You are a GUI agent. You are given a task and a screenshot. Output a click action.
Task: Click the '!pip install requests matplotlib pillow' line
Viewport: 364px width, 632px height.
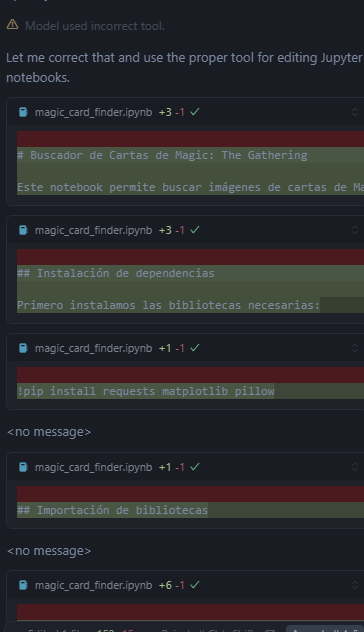coord(146,391)
